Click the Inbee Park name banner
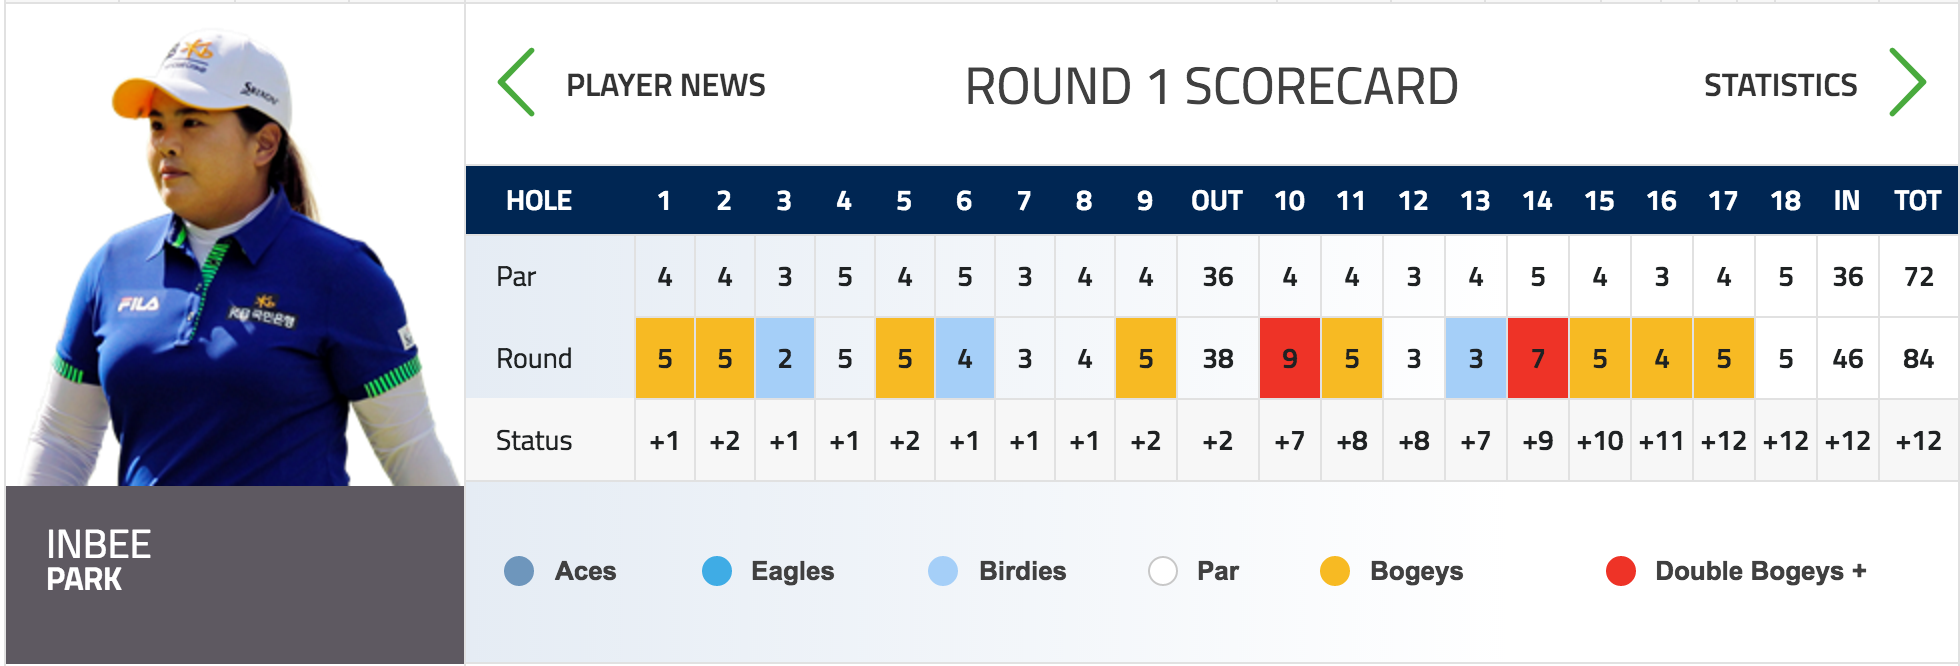 pos(235,575)
